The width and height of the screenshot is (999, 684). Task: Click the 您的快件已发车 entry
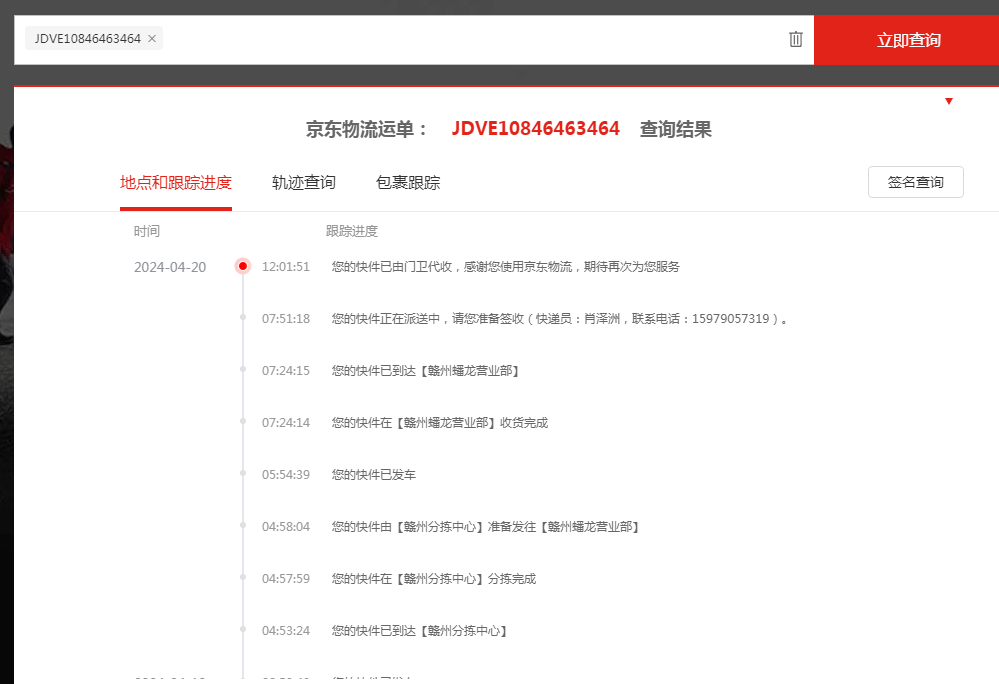click(x=373, y=475)
